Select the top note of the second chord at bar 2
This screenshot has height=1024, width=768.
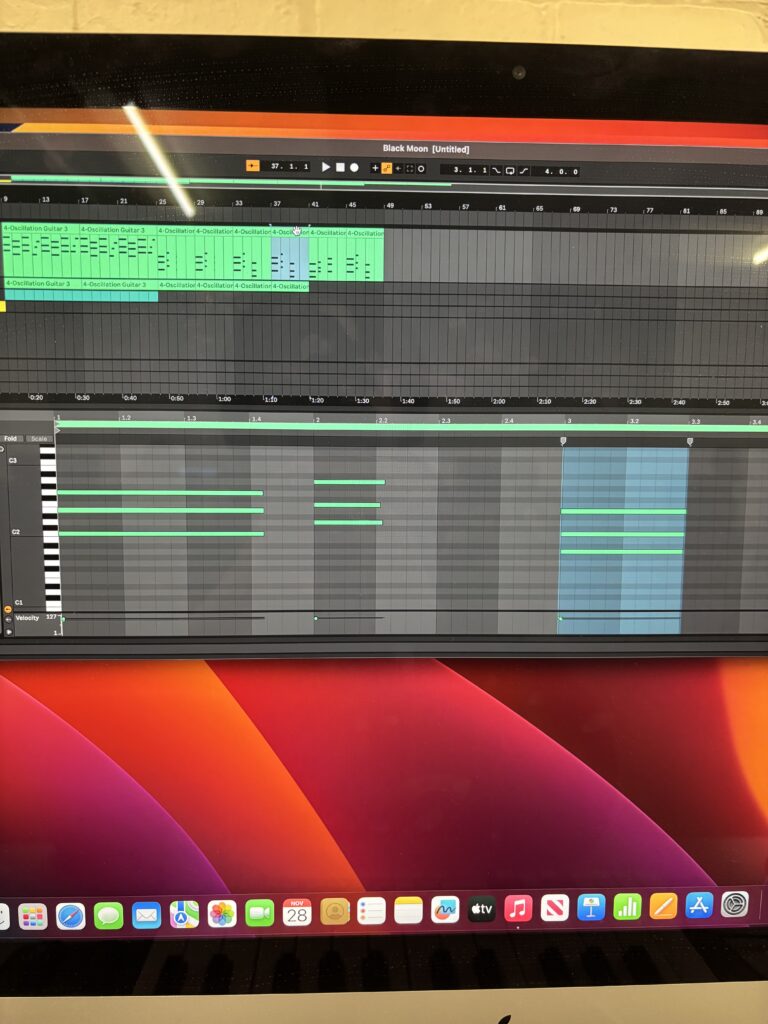[349, 482]
